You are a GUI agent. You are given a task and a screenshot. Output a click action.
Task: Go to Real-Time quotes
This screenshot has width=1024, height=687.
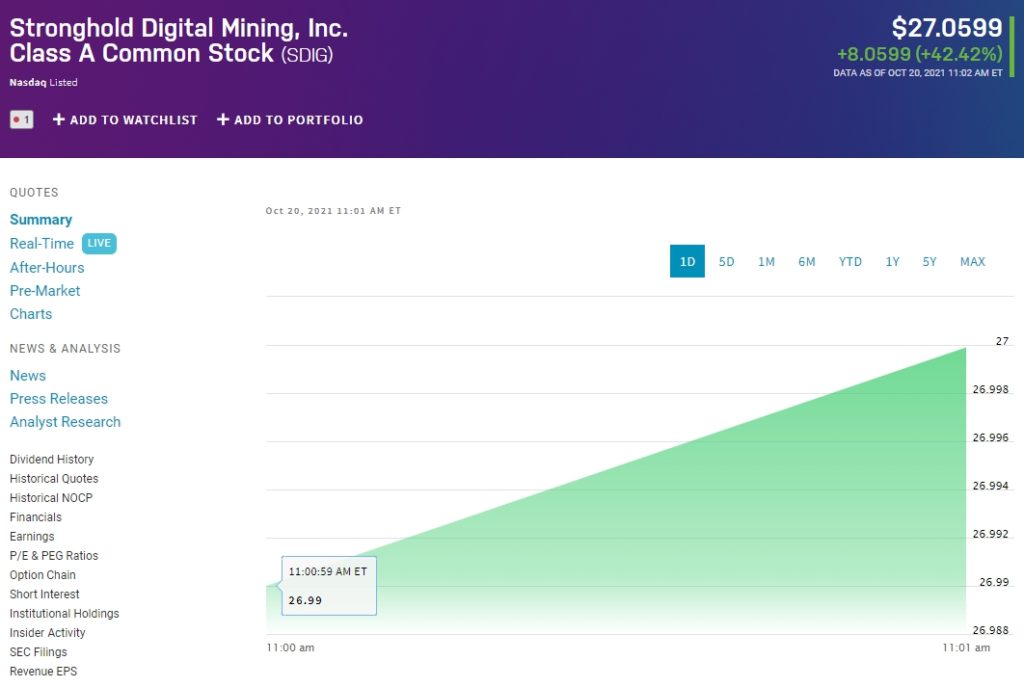41,243
